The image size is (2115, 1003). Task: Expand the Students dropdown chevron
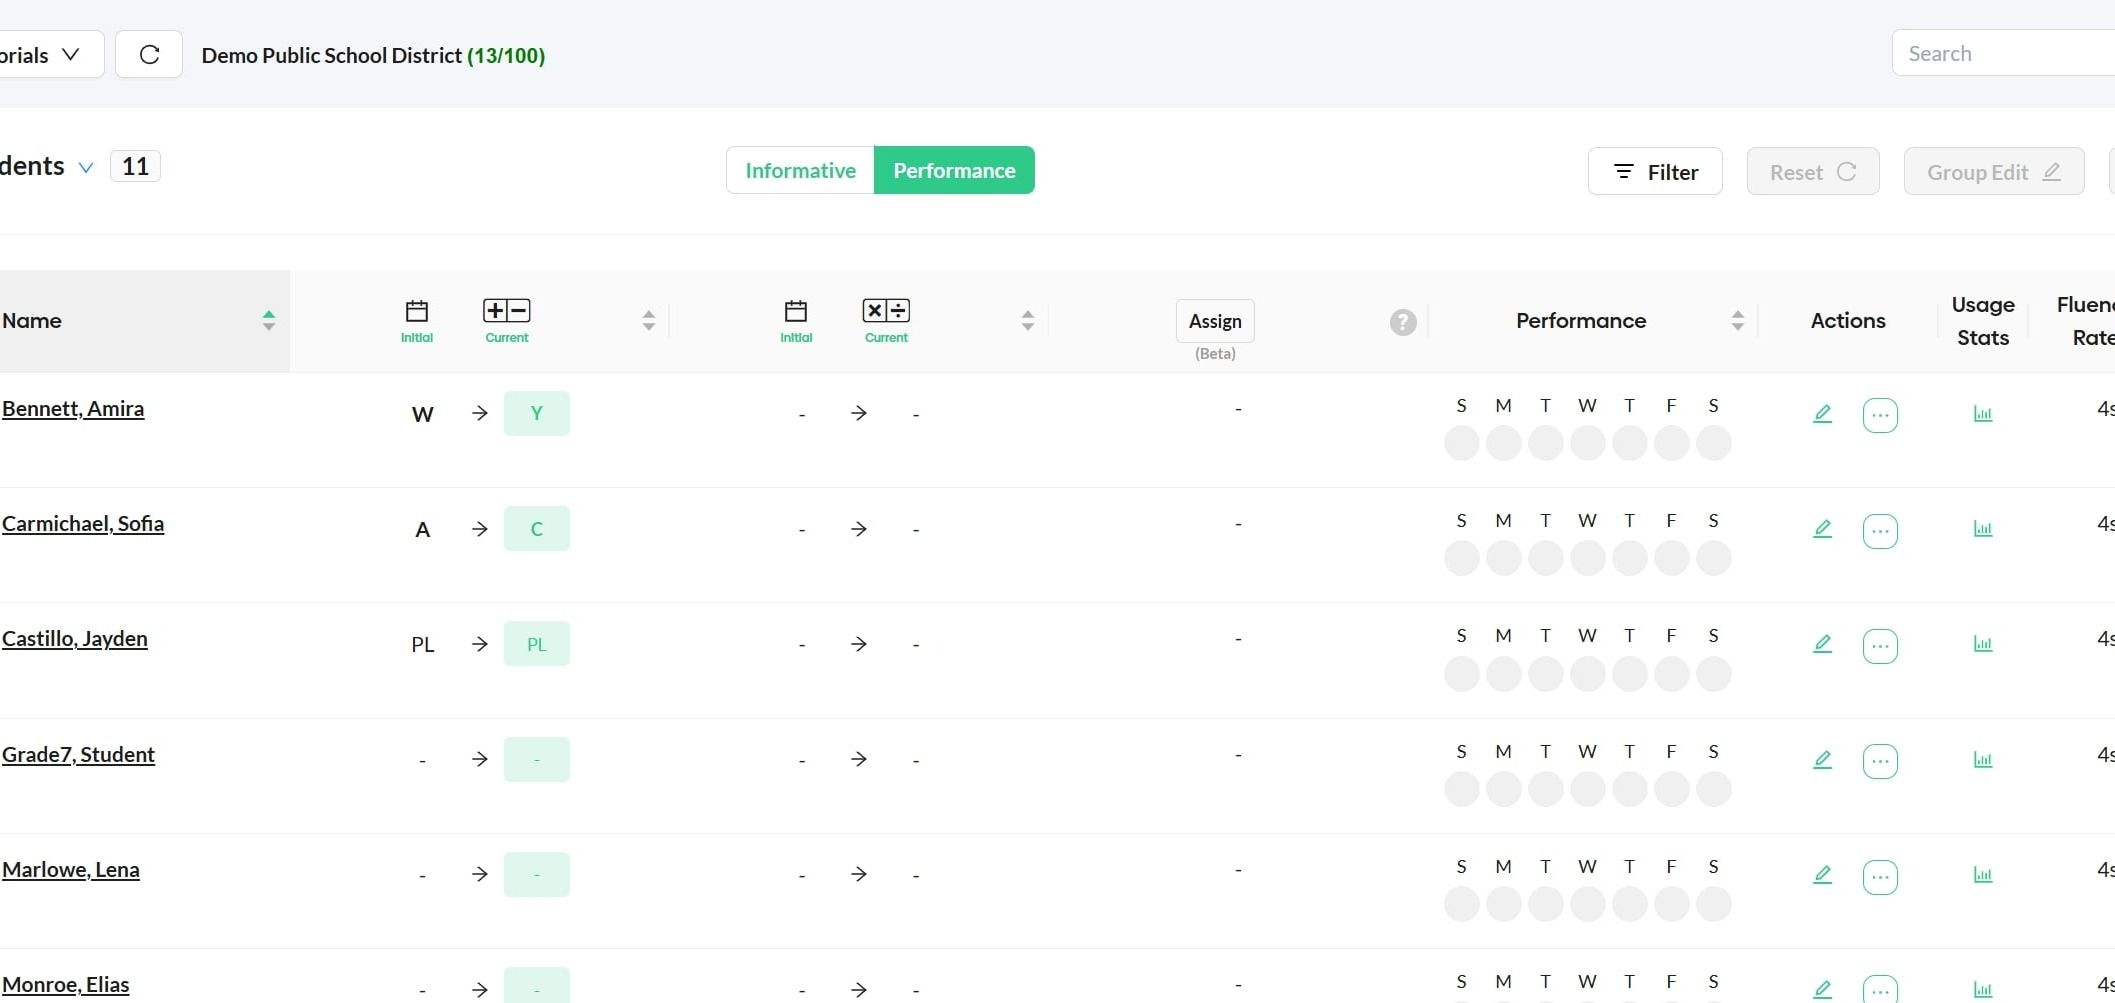coord(86,168)
